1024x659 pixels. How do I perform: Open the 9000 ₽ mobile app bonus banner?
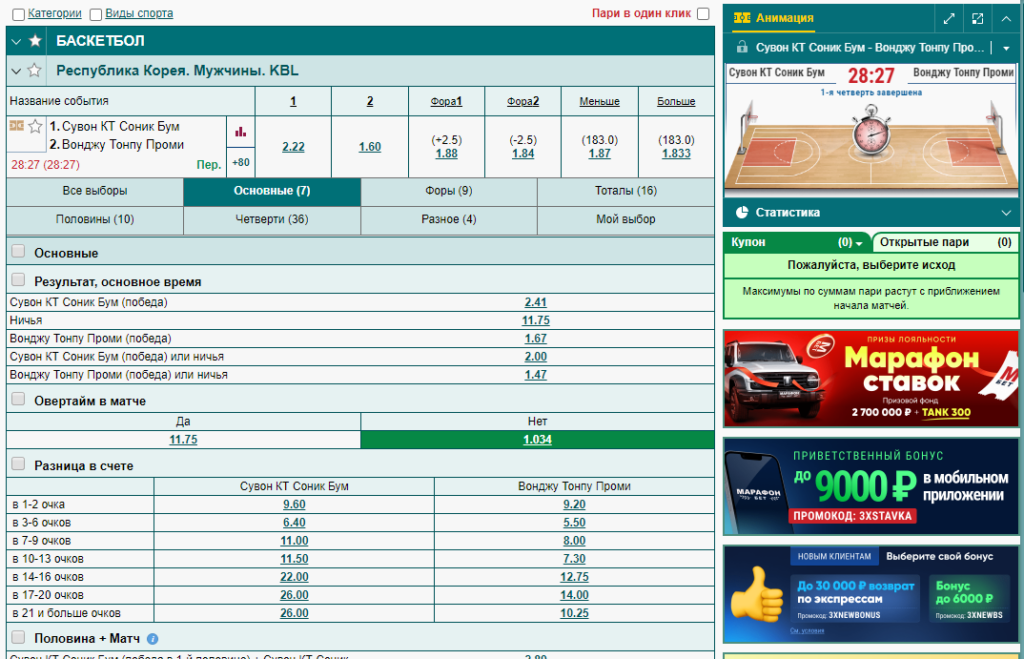click(x=871, y=487)
